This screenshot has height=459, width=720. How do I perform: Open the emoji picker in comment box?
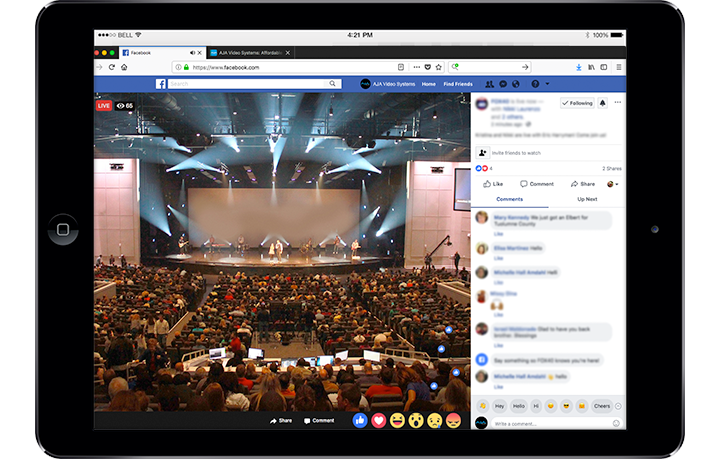coord(616,423)
